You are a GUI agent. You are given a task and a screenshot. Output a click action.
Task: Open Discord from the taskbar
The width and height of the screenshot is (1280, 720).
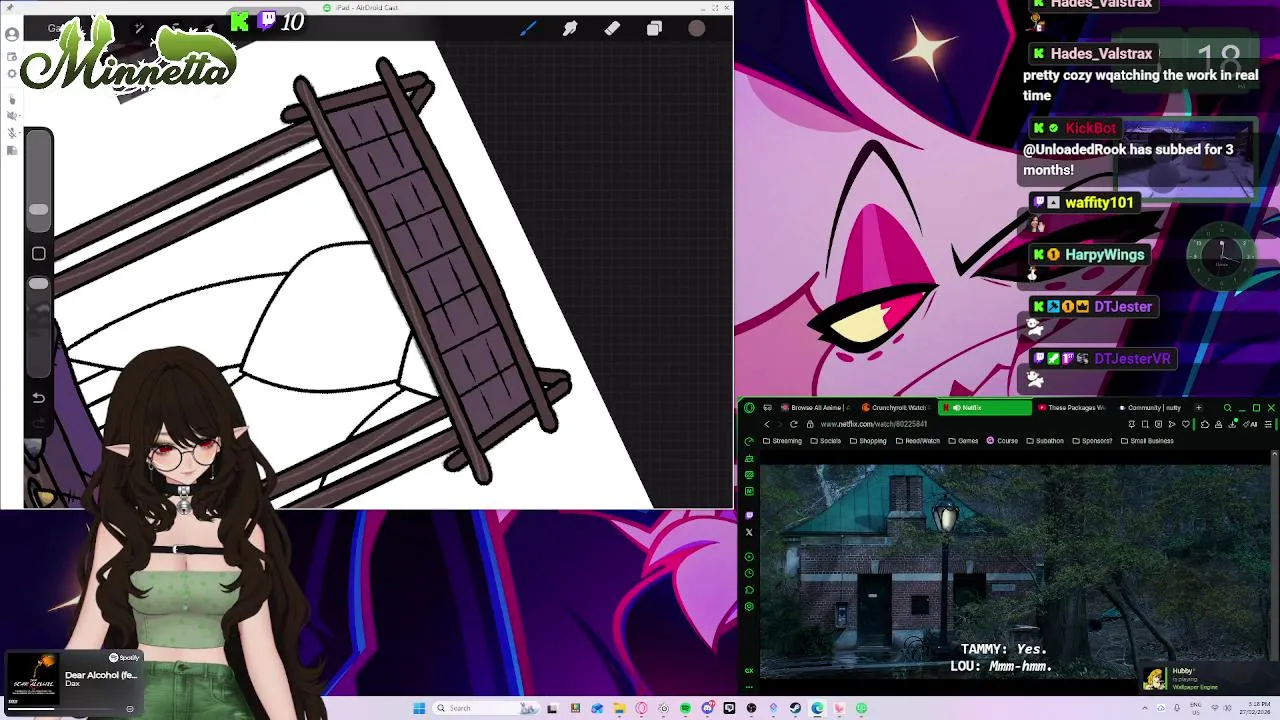click(x=708, y=708)
